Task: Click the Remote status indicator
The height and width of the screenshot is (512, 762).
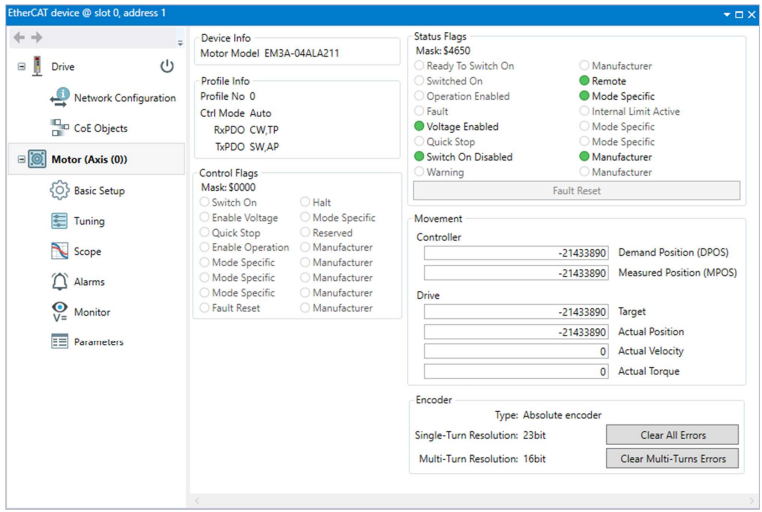Action: pos(584,81)
